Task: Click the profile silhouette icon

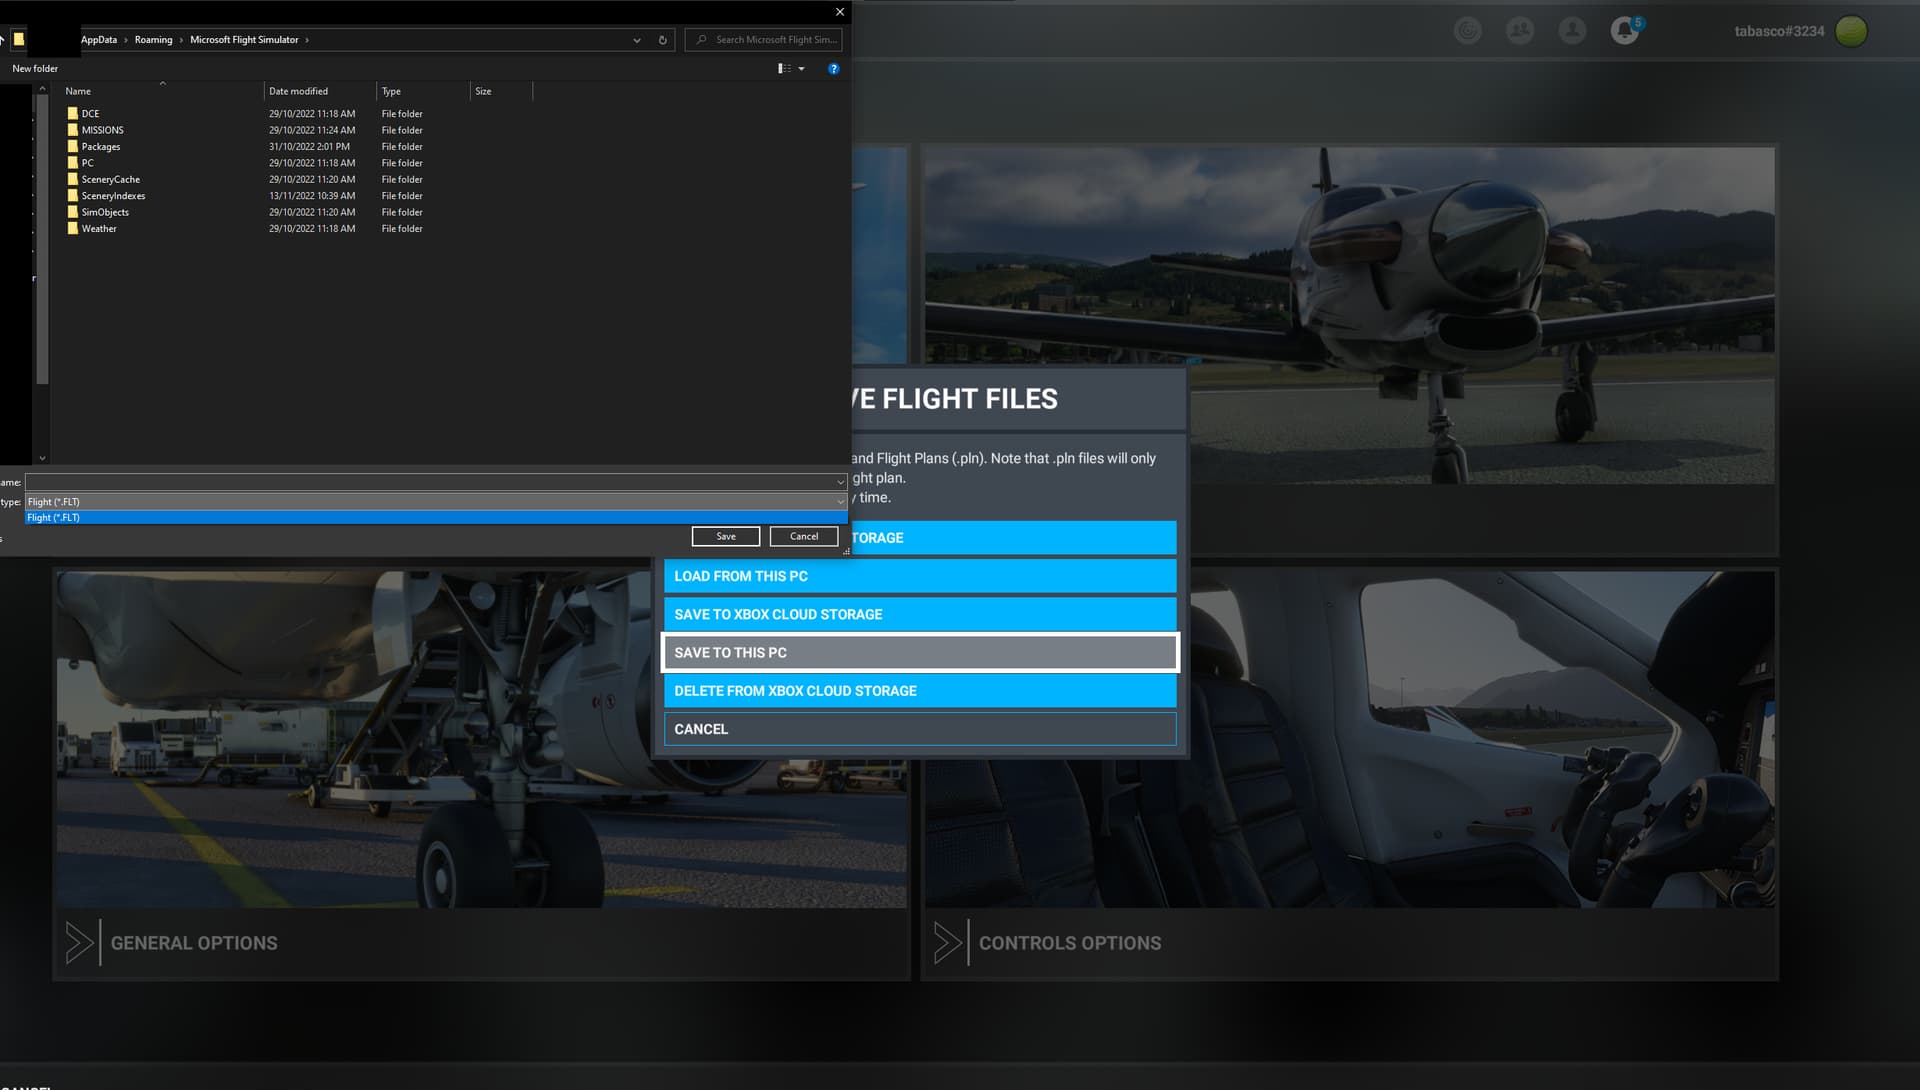Action: (x=1572, y=31)
